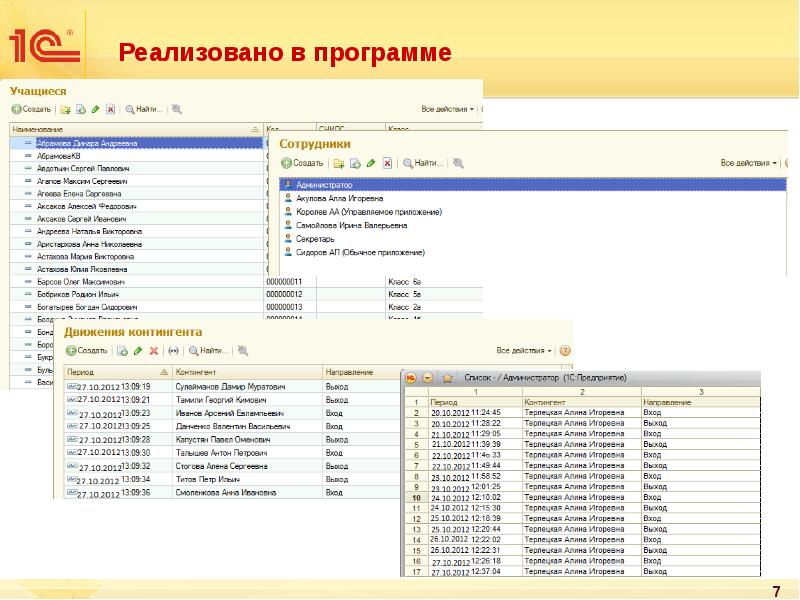Sort by the Наименование column header
This screenshot has height=600, width=800.
click(136, 130)
